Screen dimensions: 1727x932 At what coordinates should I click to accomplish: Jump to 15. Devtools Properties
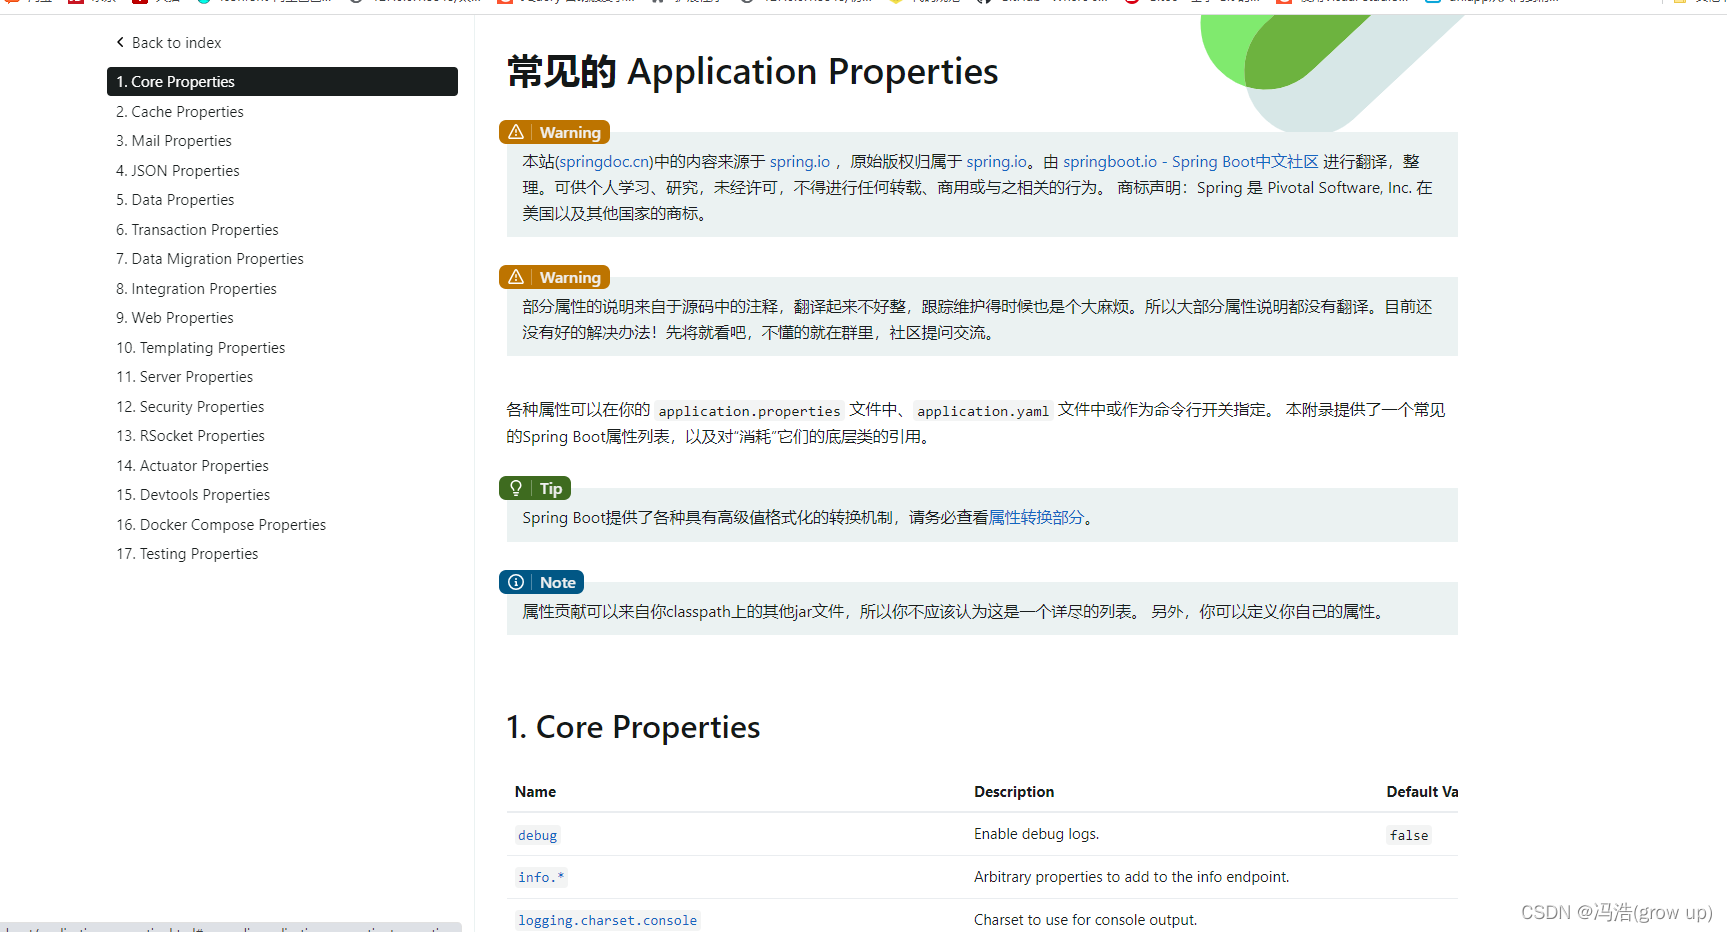click(x=193, y=495)
